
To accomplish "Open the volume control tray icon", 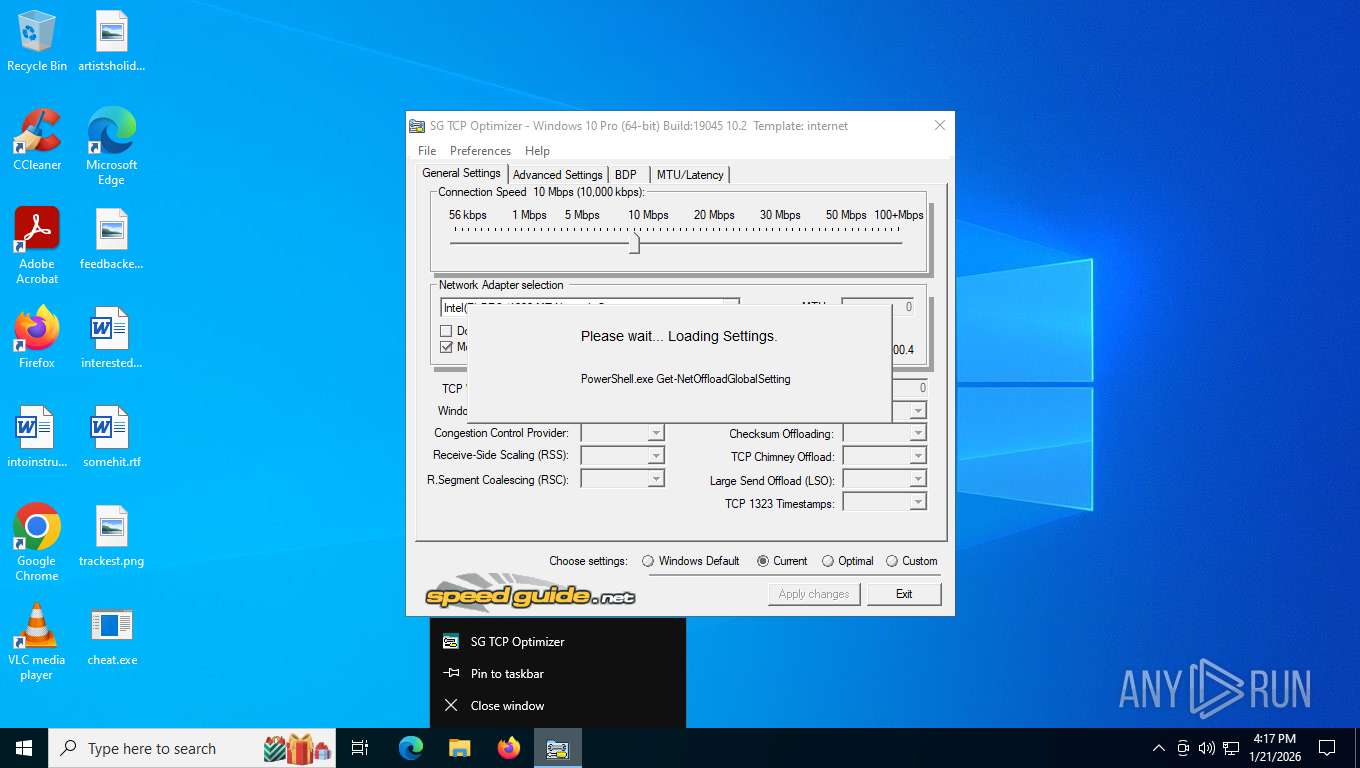I will click(x=1207, y=748).
